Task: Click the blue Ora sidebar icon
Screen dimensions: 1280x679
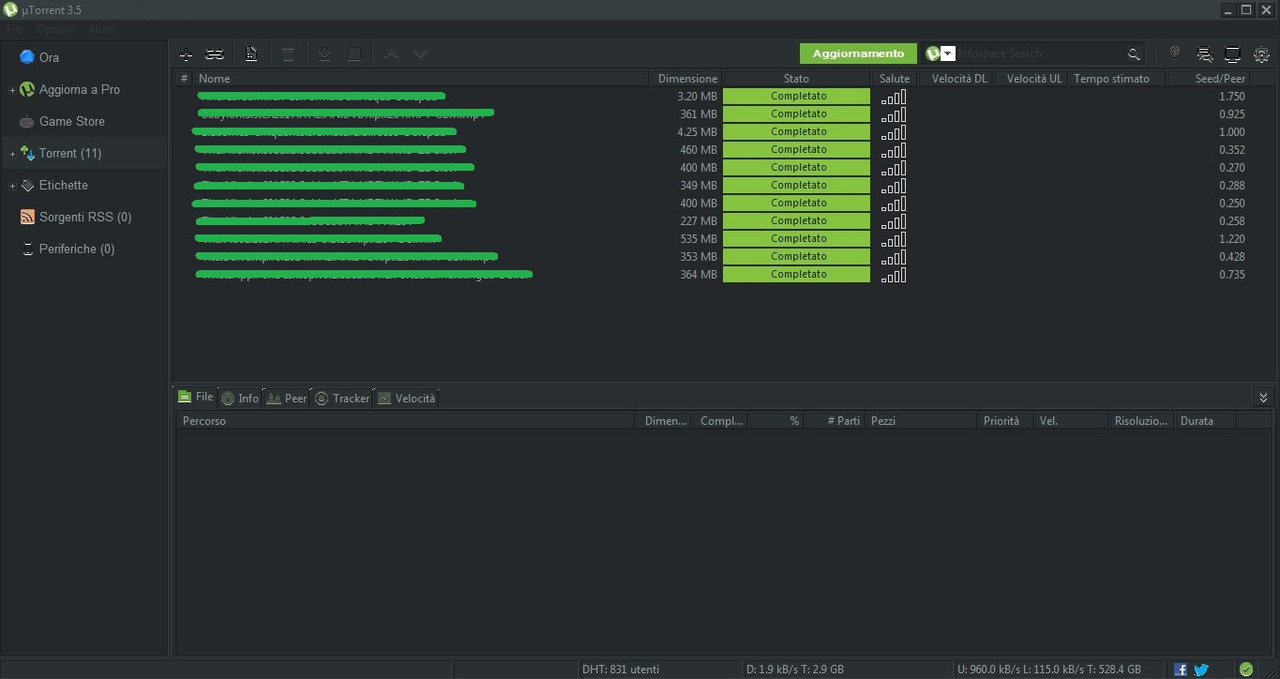Action: pyautogui.click(x=27, y=57)
